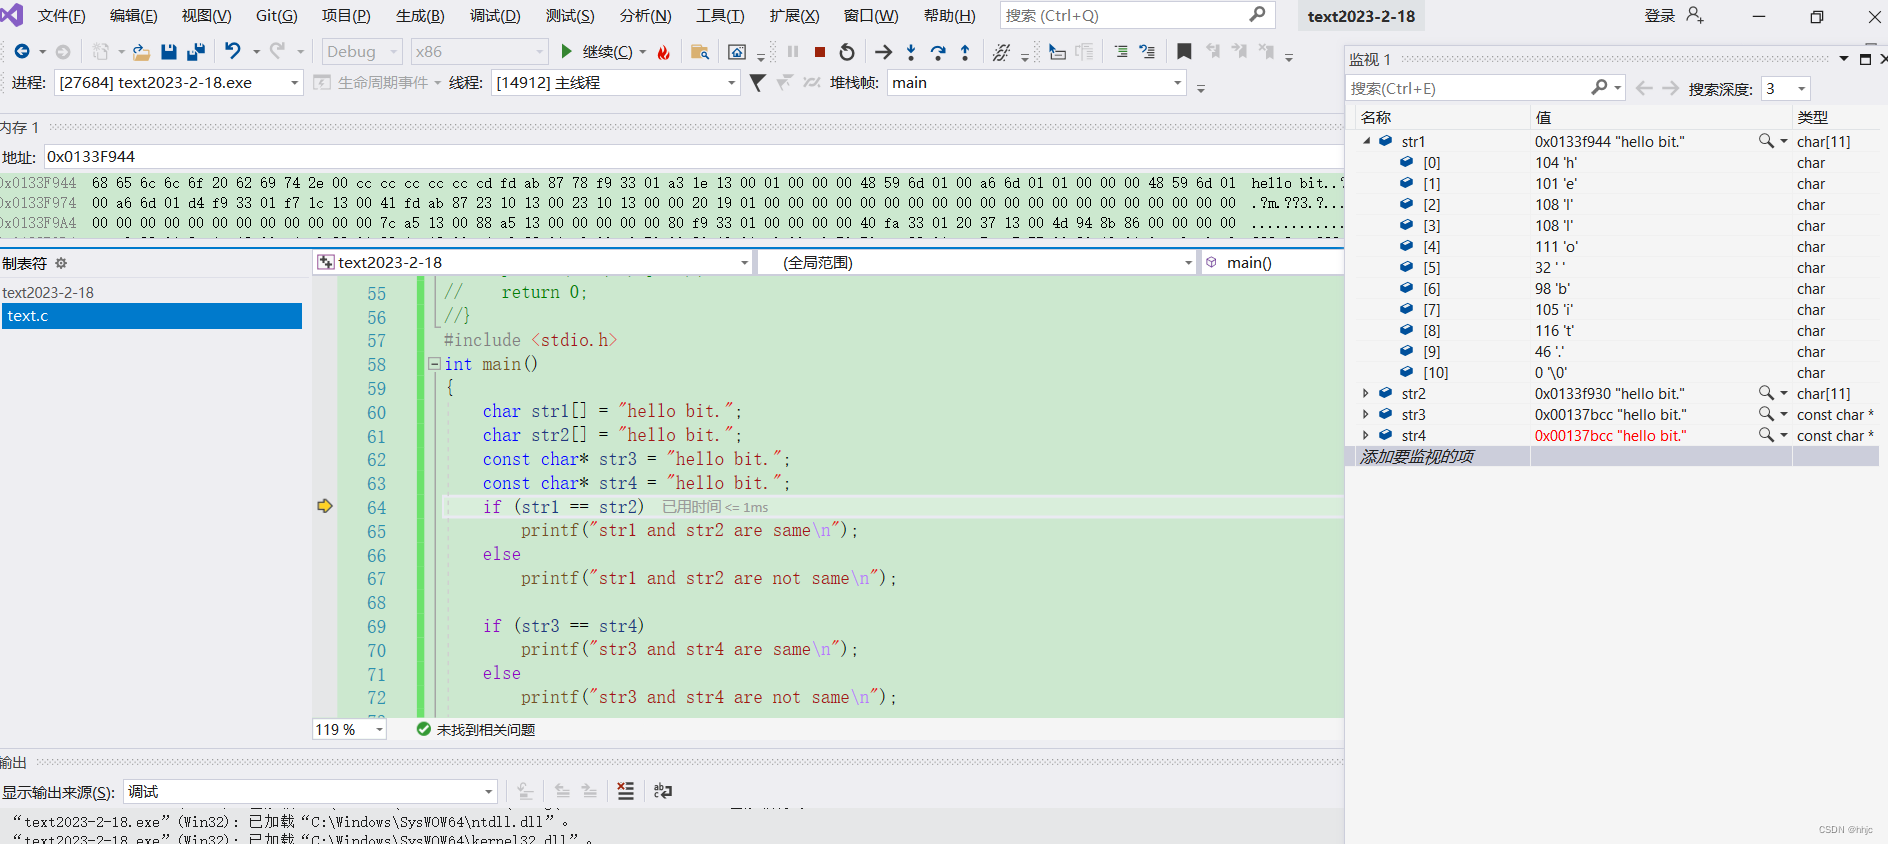Viewport: 1888px width, 844px height.
Task: Click search icon in watch search box
Action: 1599,88
